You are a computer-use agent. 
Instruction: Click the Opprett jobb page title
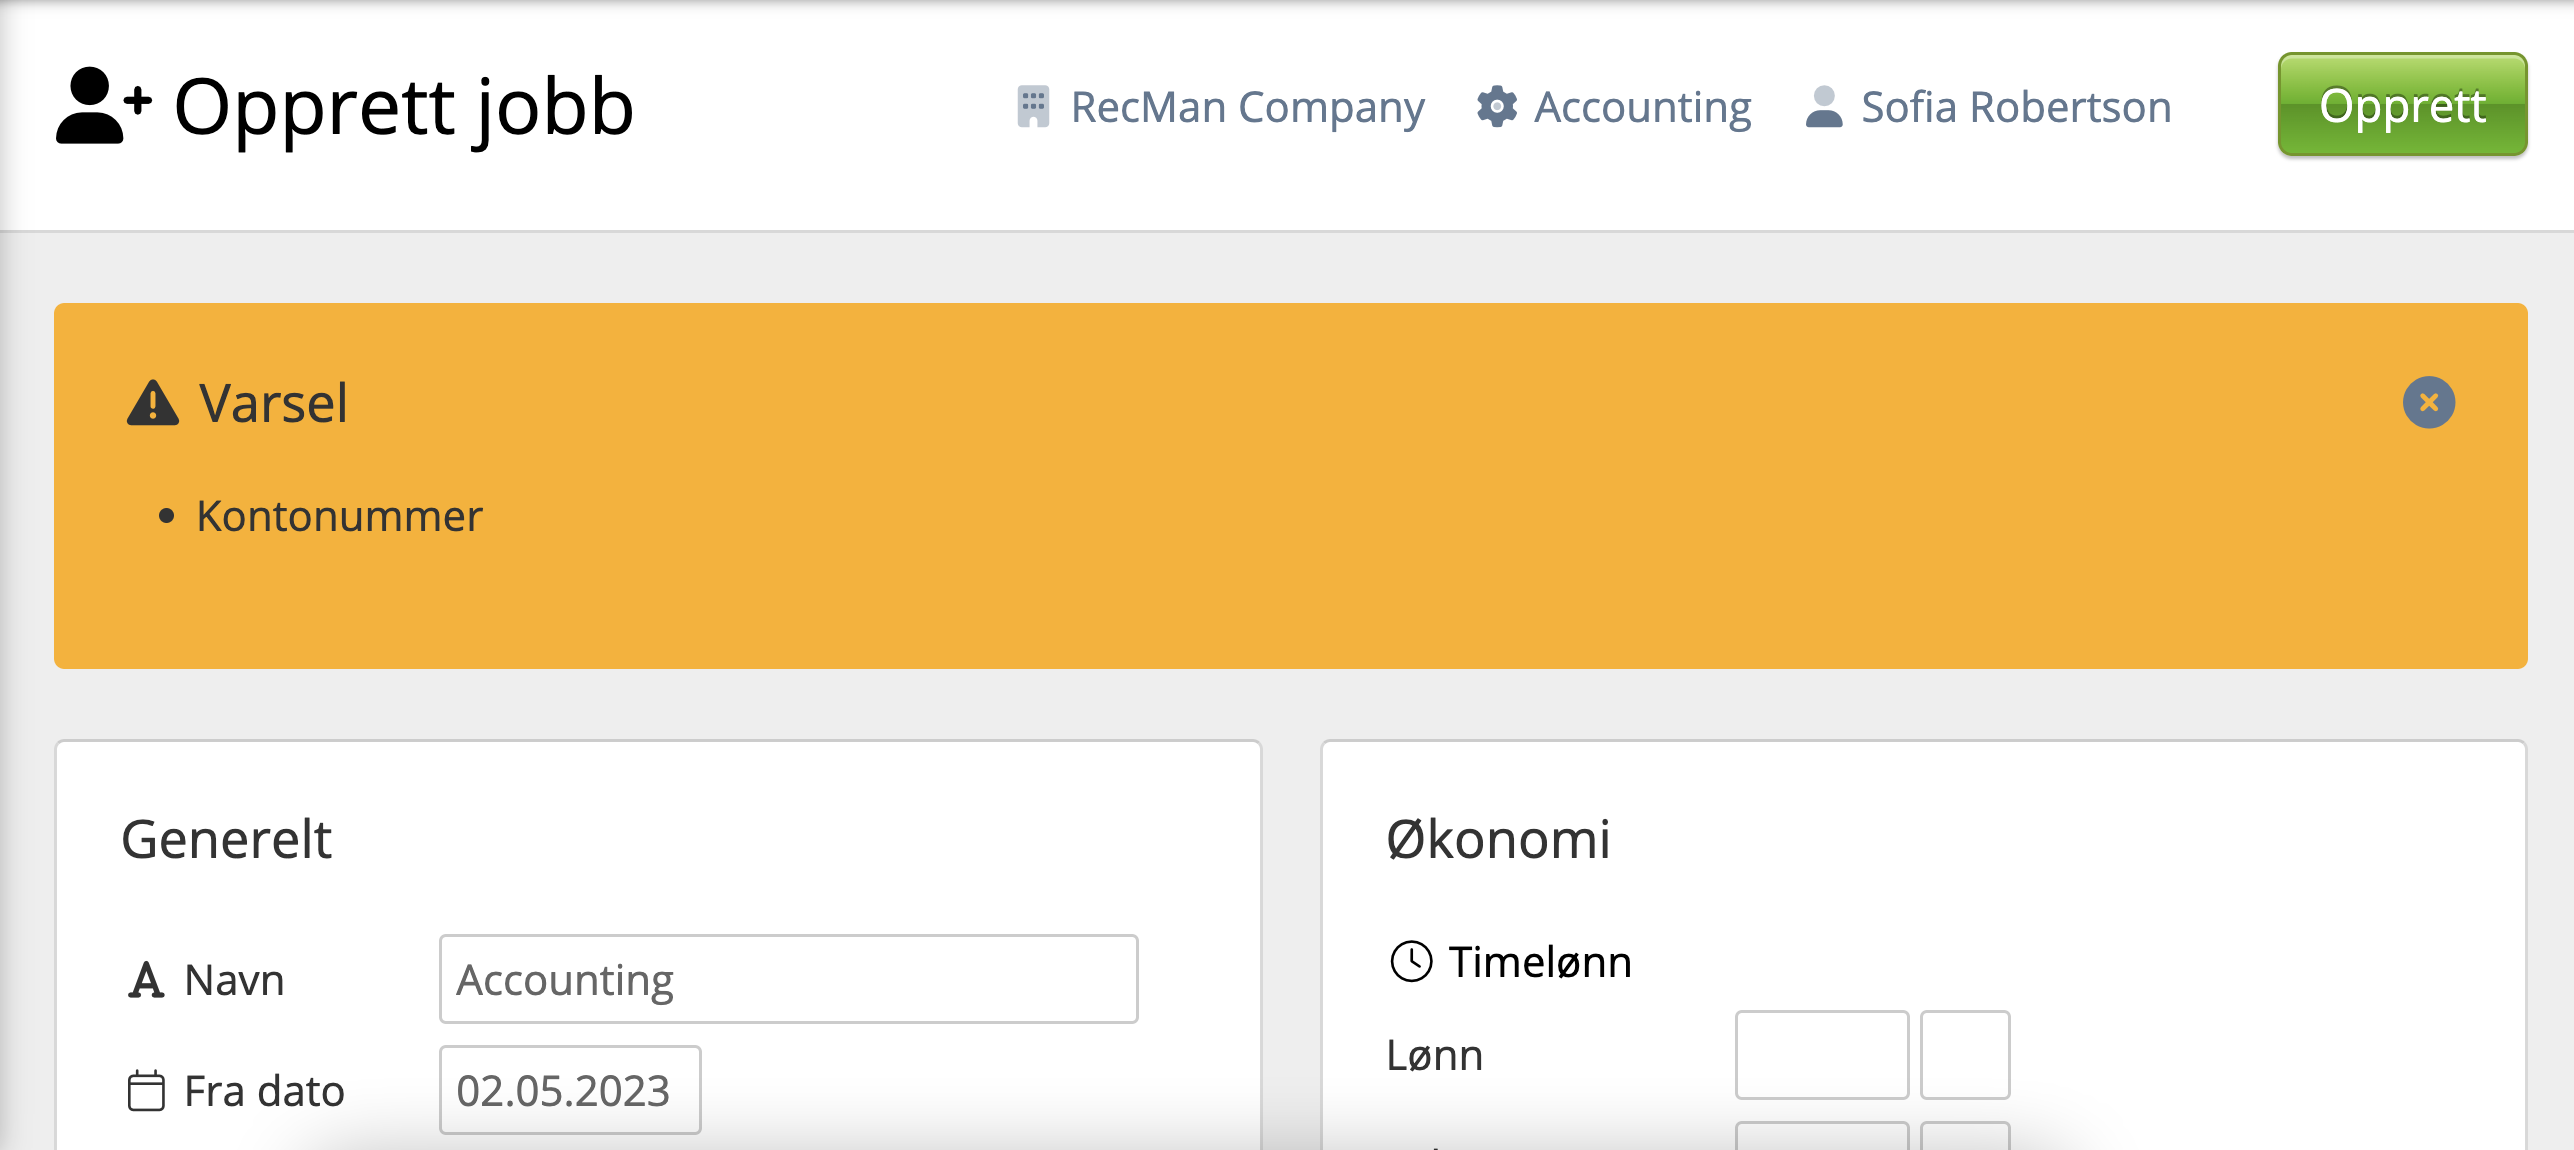pyautogui.click(x=404, y=106)
